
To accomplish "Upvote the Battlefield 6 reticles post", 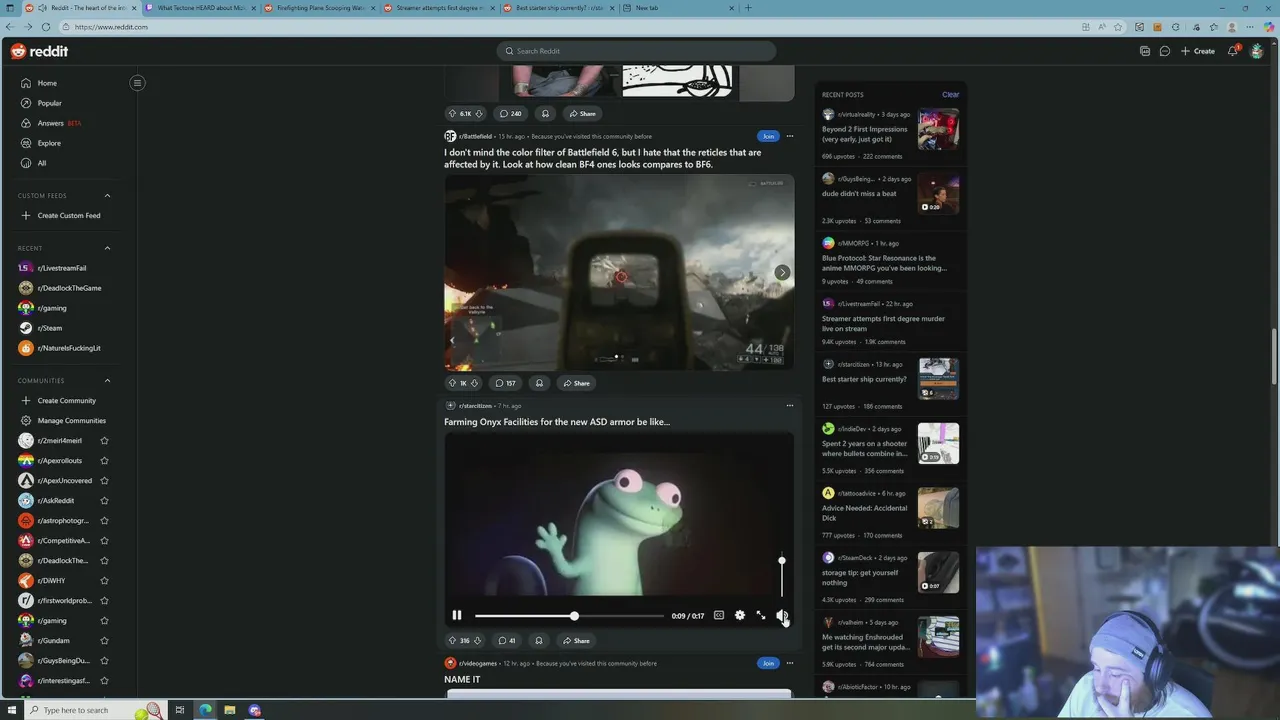I will pos(452,383).
